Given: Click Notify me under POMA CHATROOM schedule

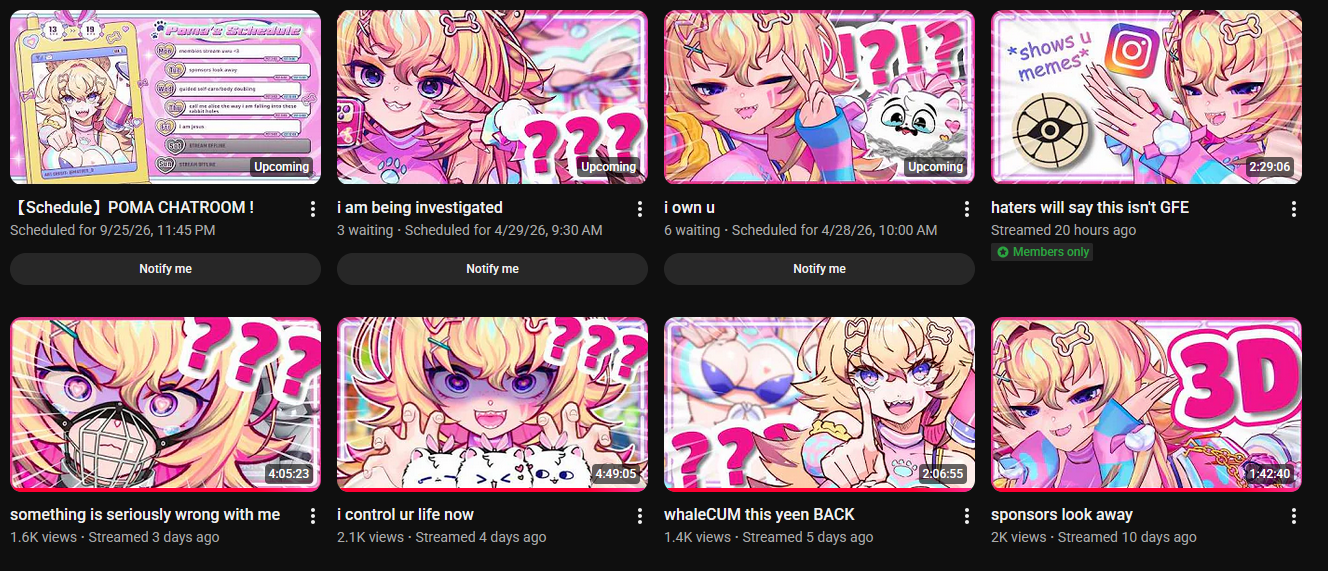Looking at the screenshot, I should [165, 269].
